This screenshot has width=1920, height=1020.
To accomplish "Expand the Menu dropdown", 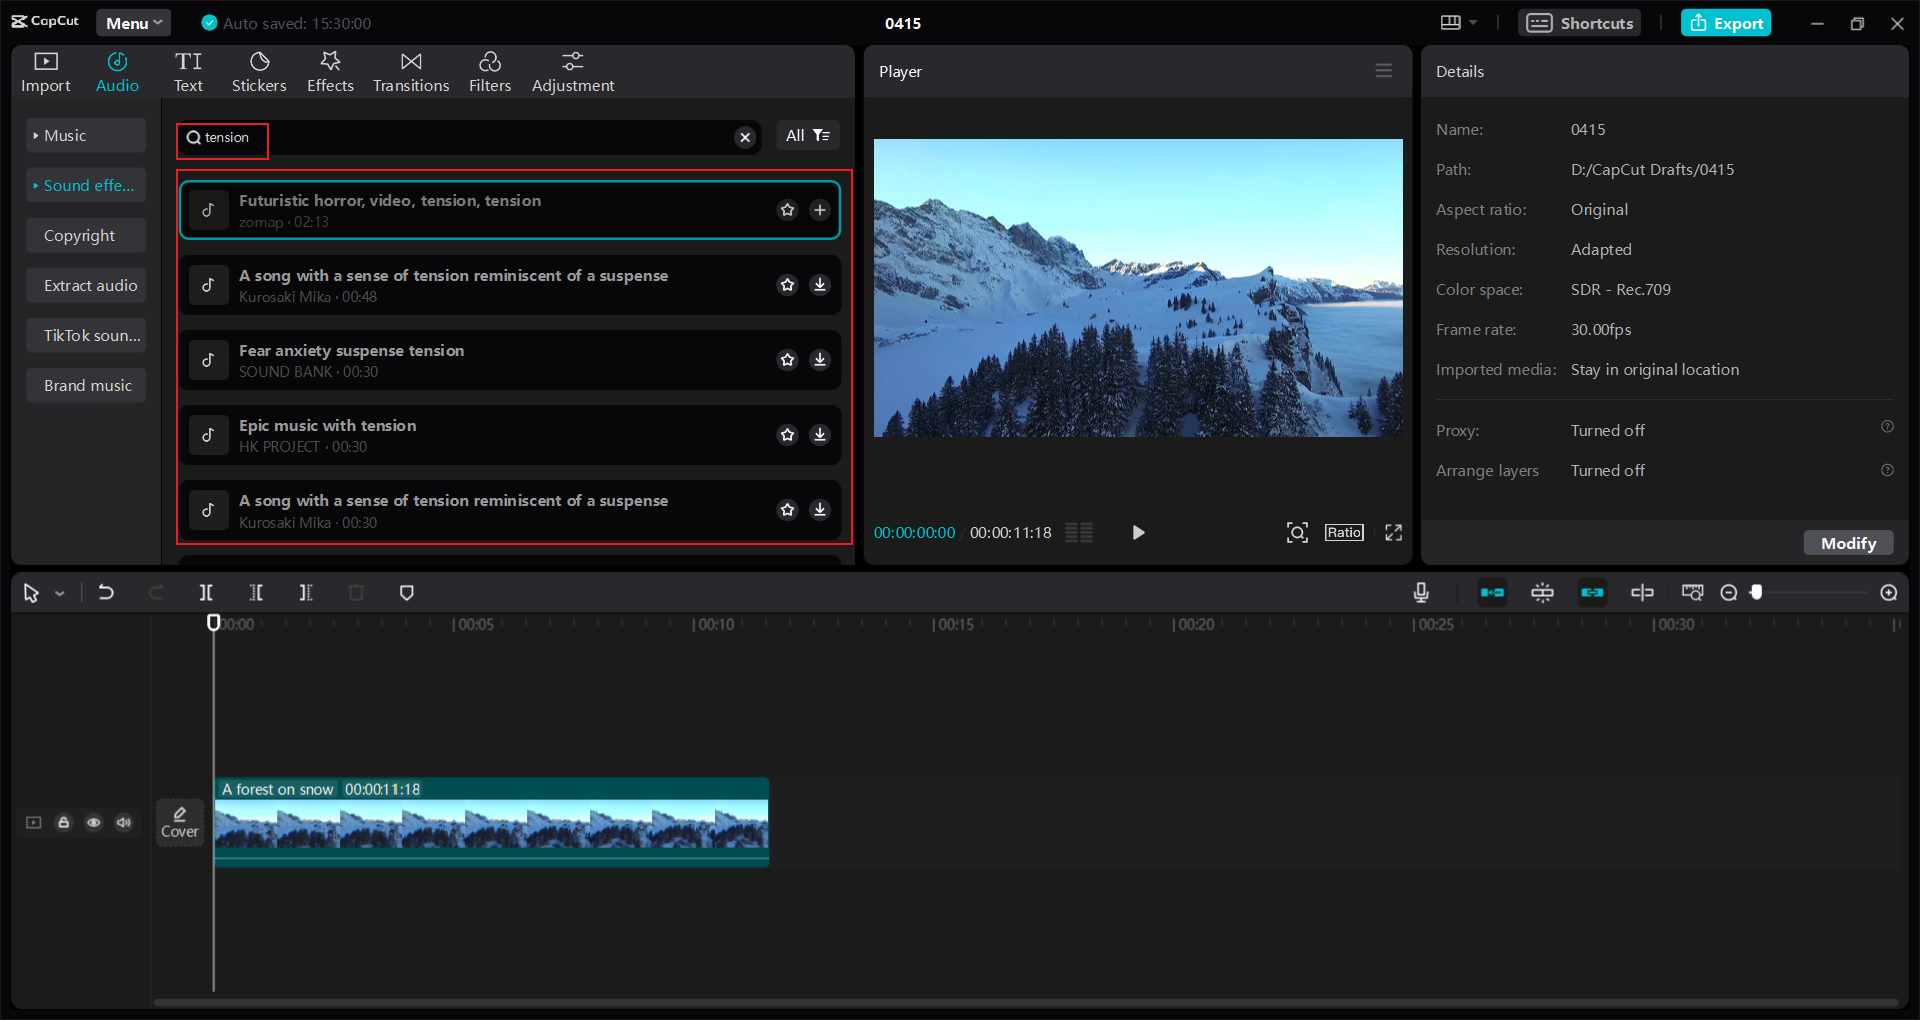I will (134, 23).
